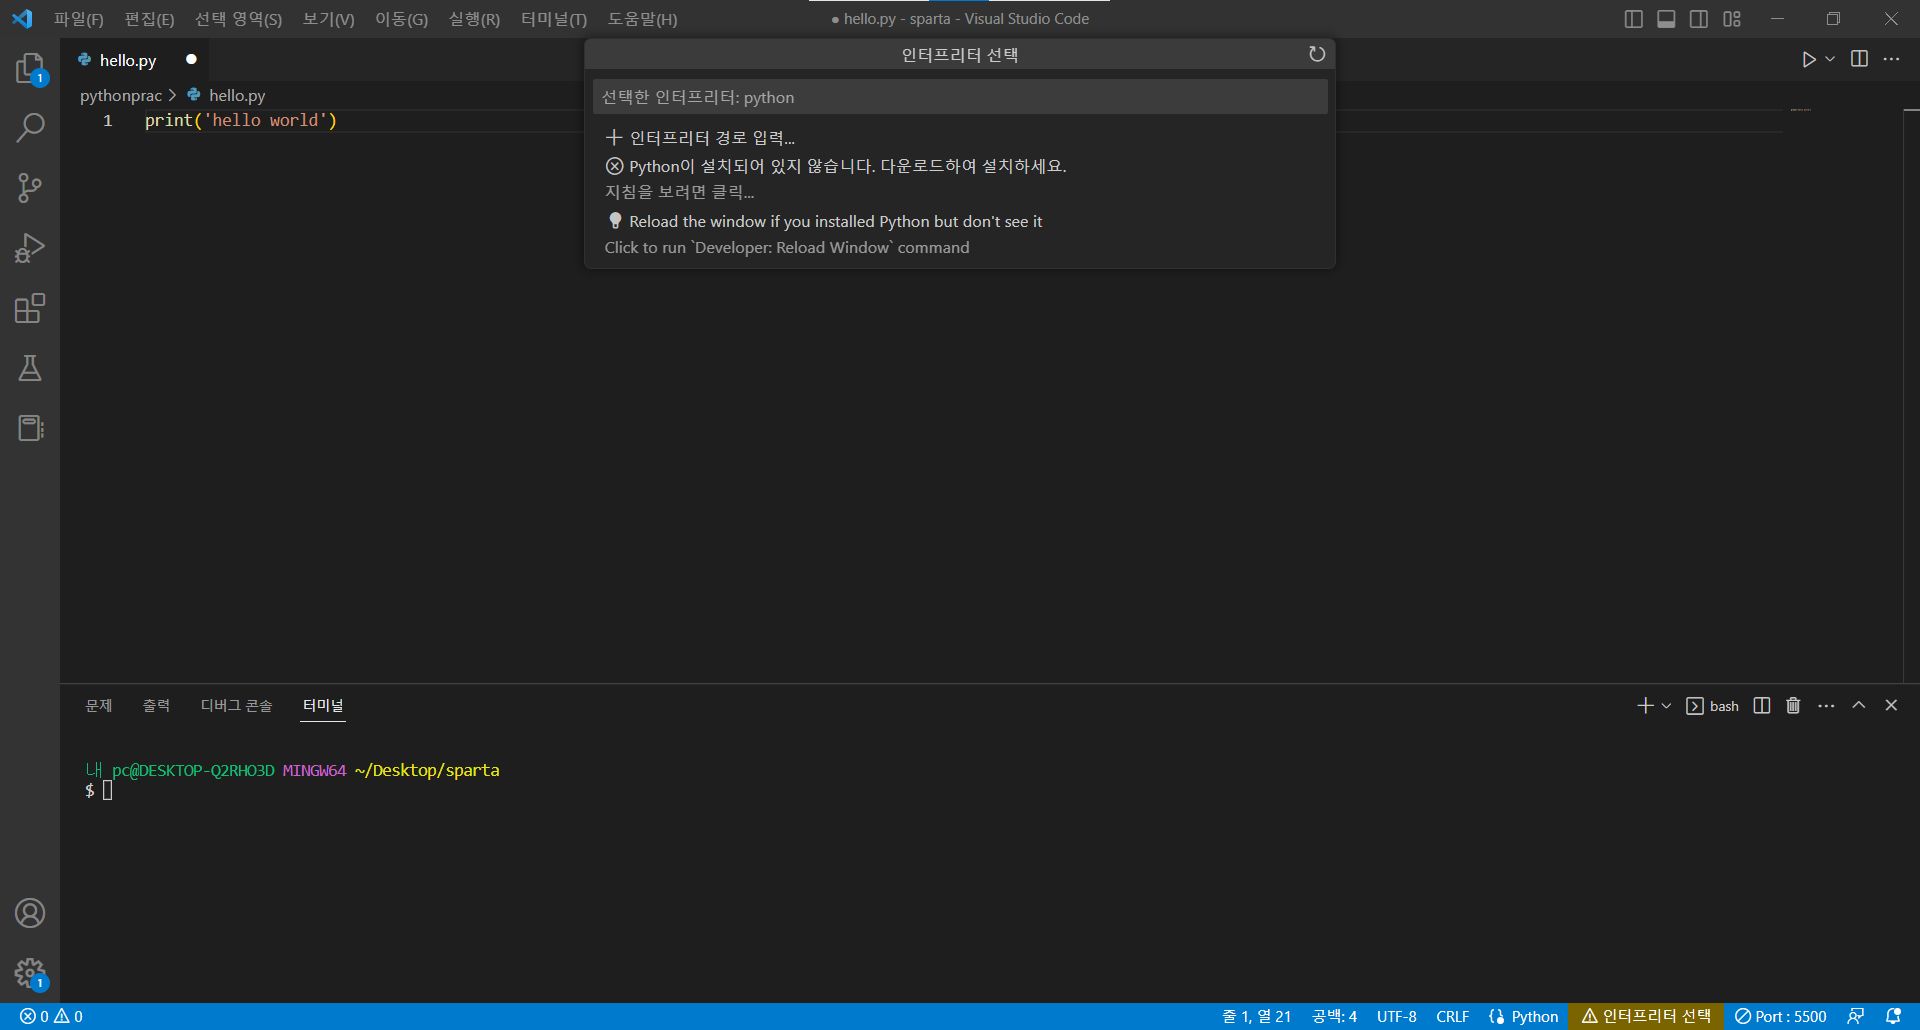Image resolution: width=1920 pixels, height=1030 pixels.
Task: Toggle the secondary side bar layout
Action: [1699, 19]
